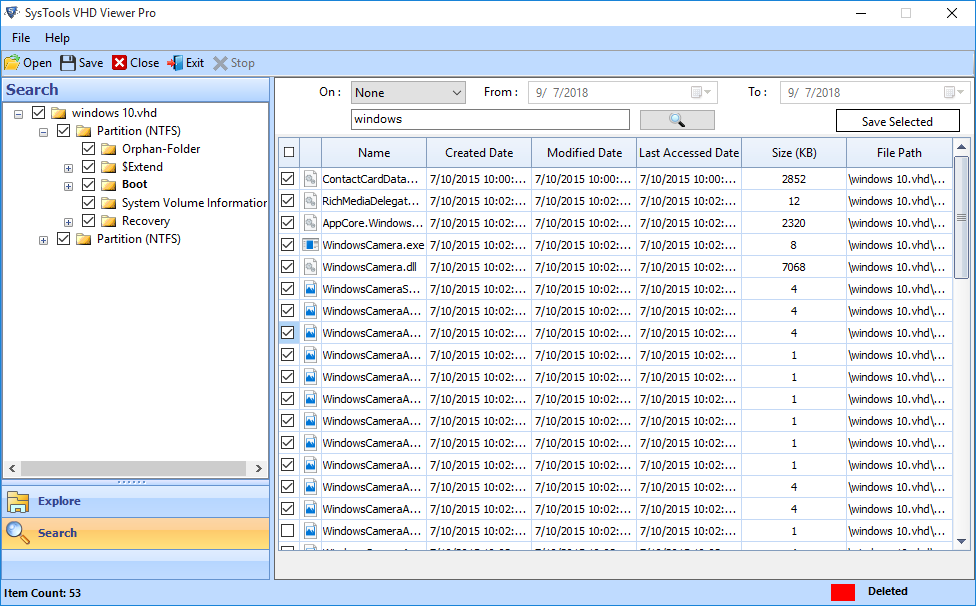Open the File menu
The width and height of the screenshot is (976, 606).
click(x=21, y=38)
